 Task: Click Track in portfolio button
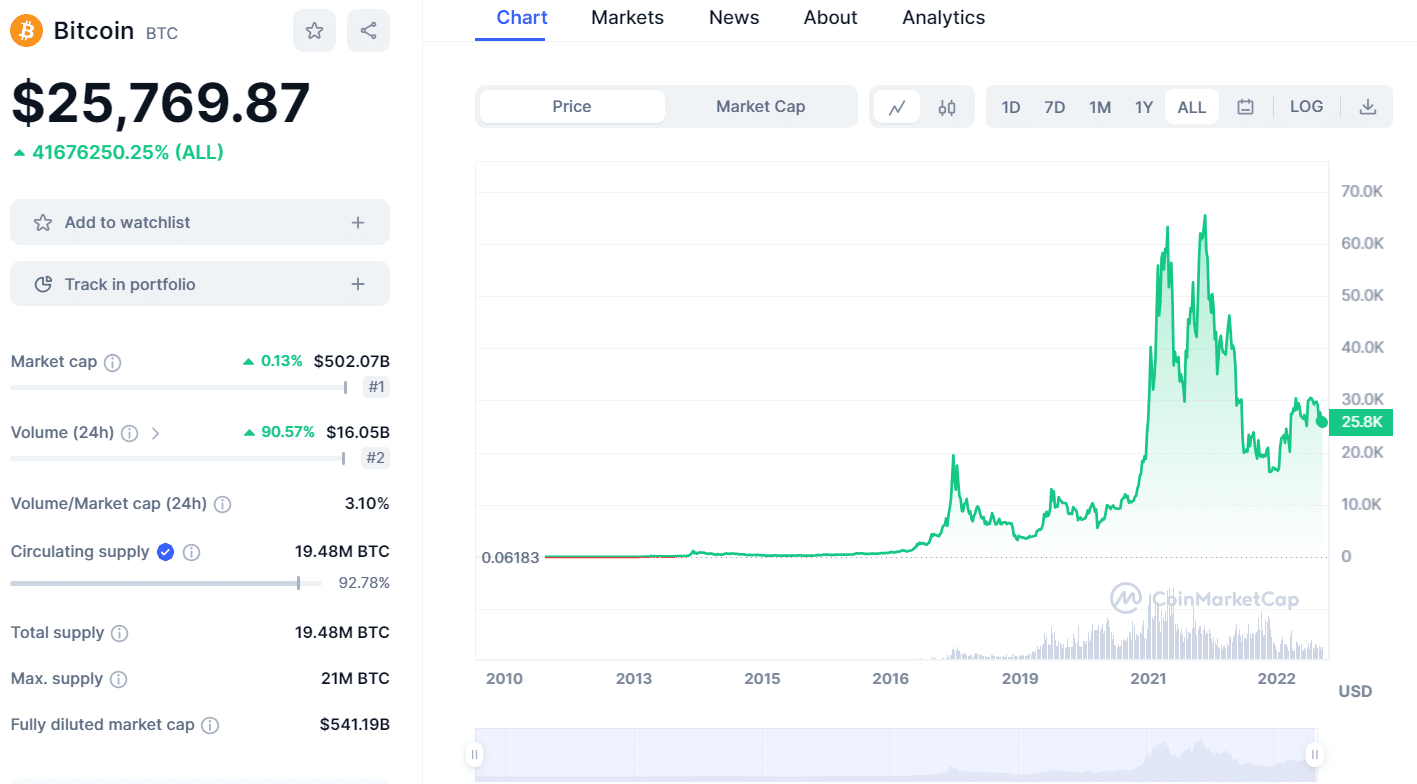[200, 284]
